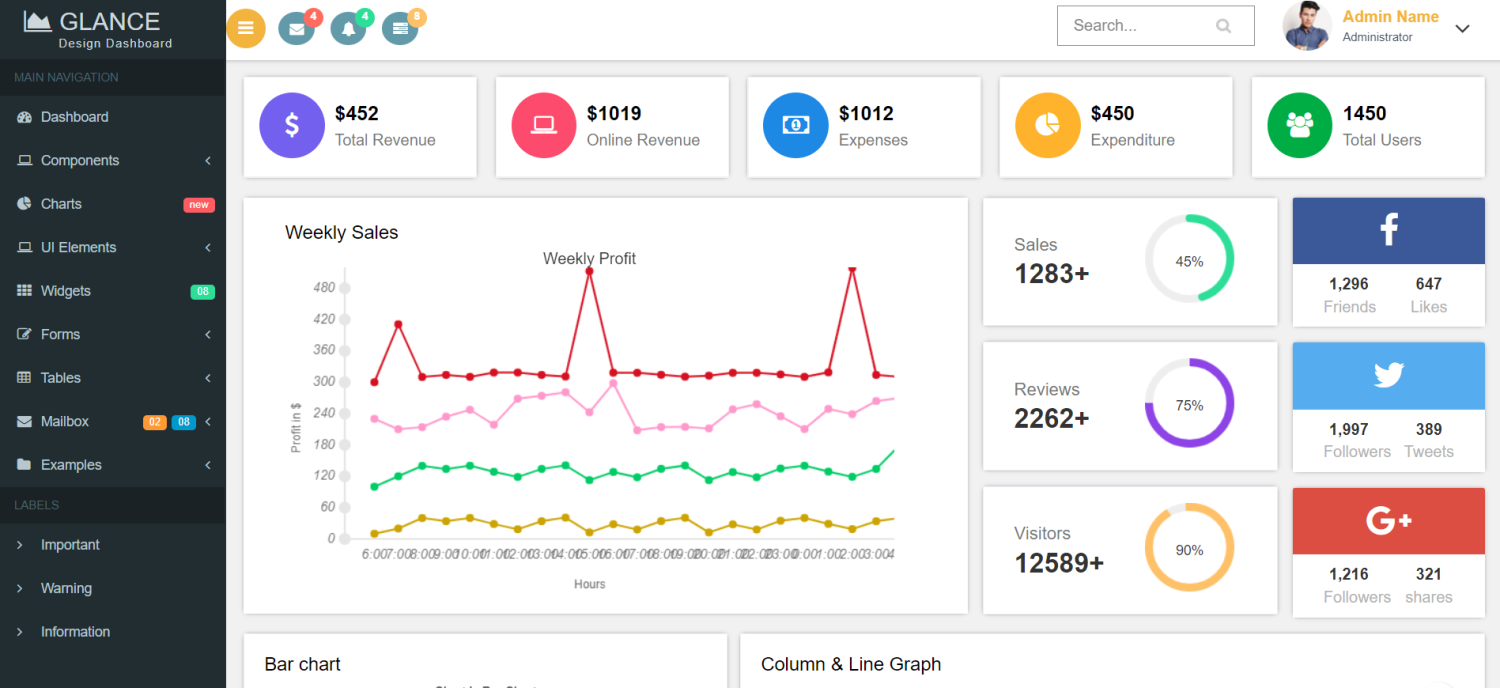Screen dimensions: 1500x688
Task: Click the 90% Visitors progress ring
Action: click(x=1189, y=548)
